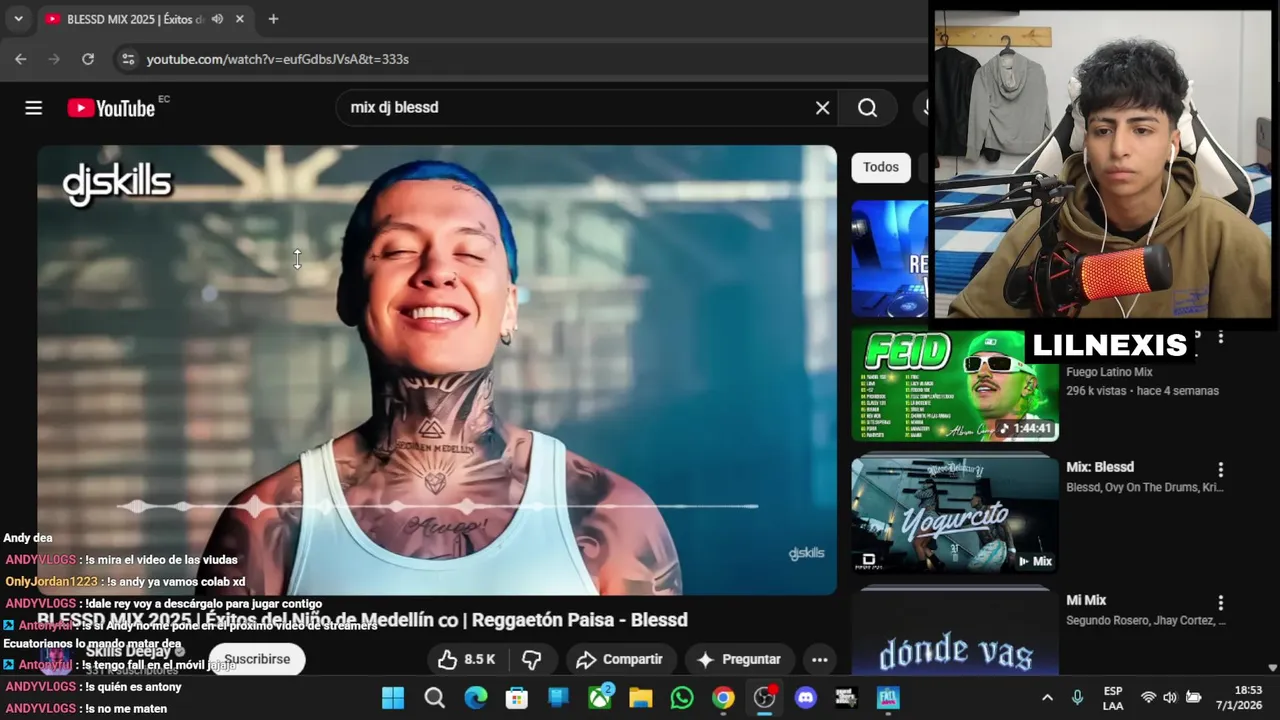1280x720 pixels.
Task: Open Xbox app from taskbar
Action: [x=599, y=698]
